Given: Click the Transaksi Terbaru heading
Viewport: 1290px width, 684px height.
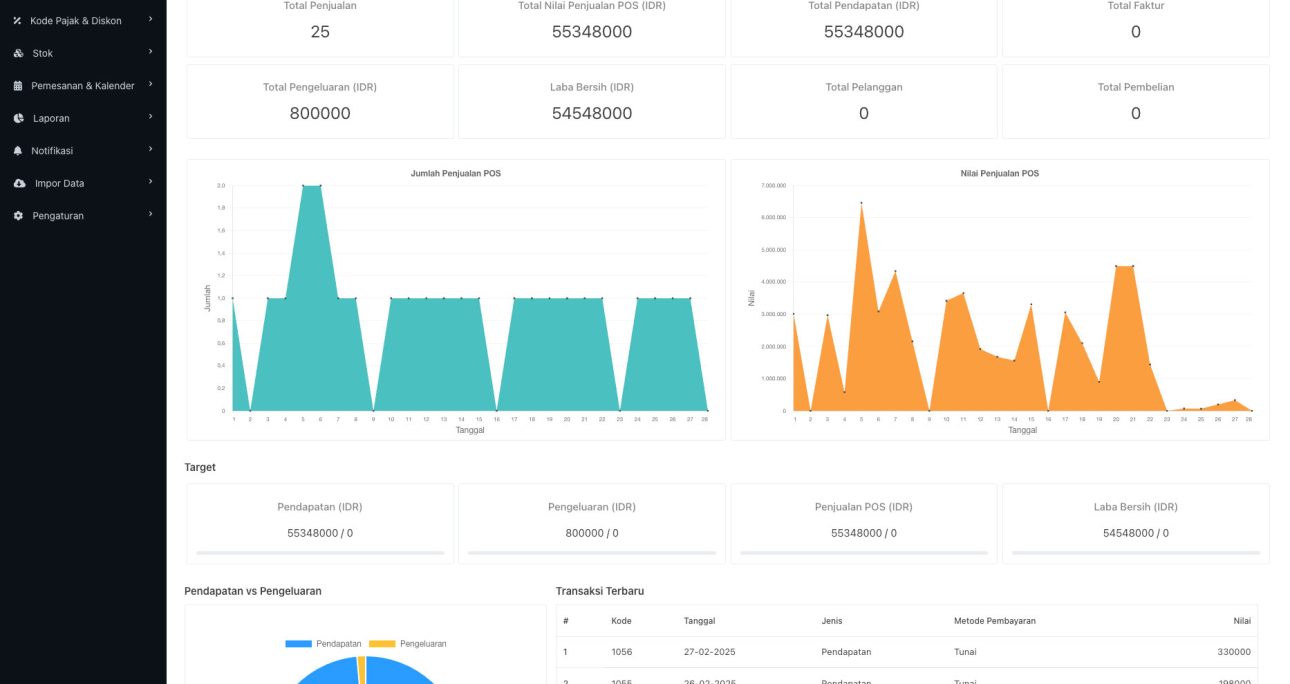Looking at the screenshot, I should click(600, 591).
